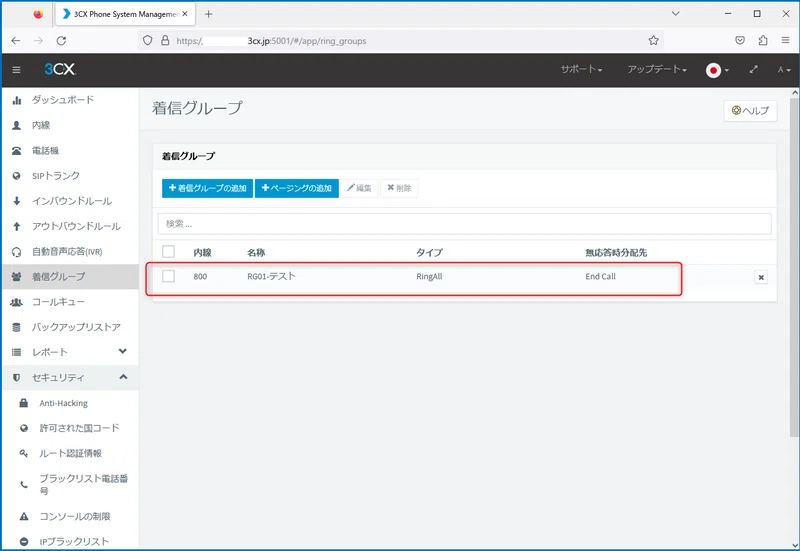800x551 pixels.
Task: Click the RG01-テスト name cell
Action: tap(271, 276)
